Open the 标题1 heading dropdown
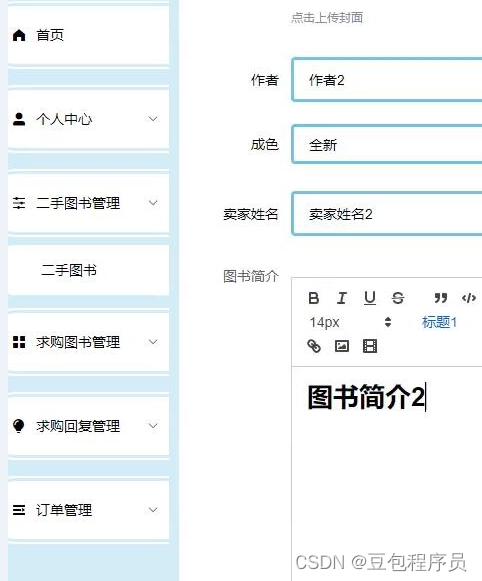Image resolution: width=482 pixels, height=581 pixels. tap(439, 322)
